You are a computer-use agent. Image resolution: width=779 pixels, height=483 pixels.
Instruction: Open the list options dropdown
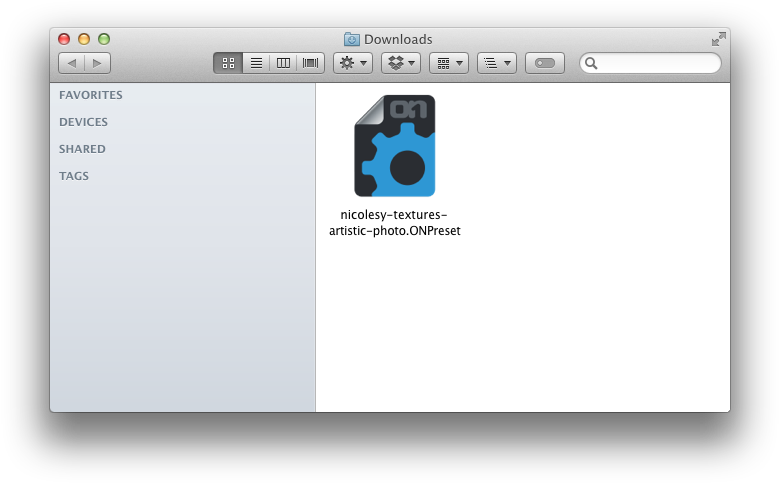tap(496, 63)
